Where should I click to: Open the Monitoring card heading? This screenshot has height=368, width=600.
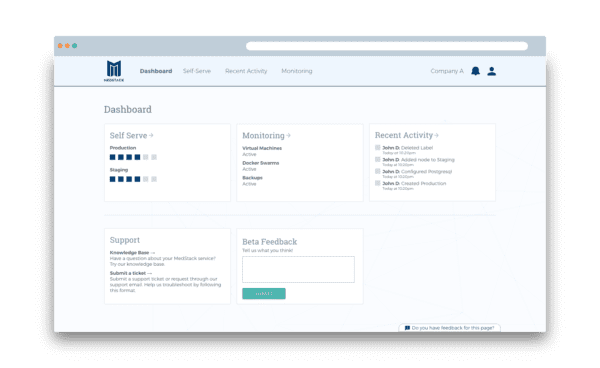click(x=263, y=135)
